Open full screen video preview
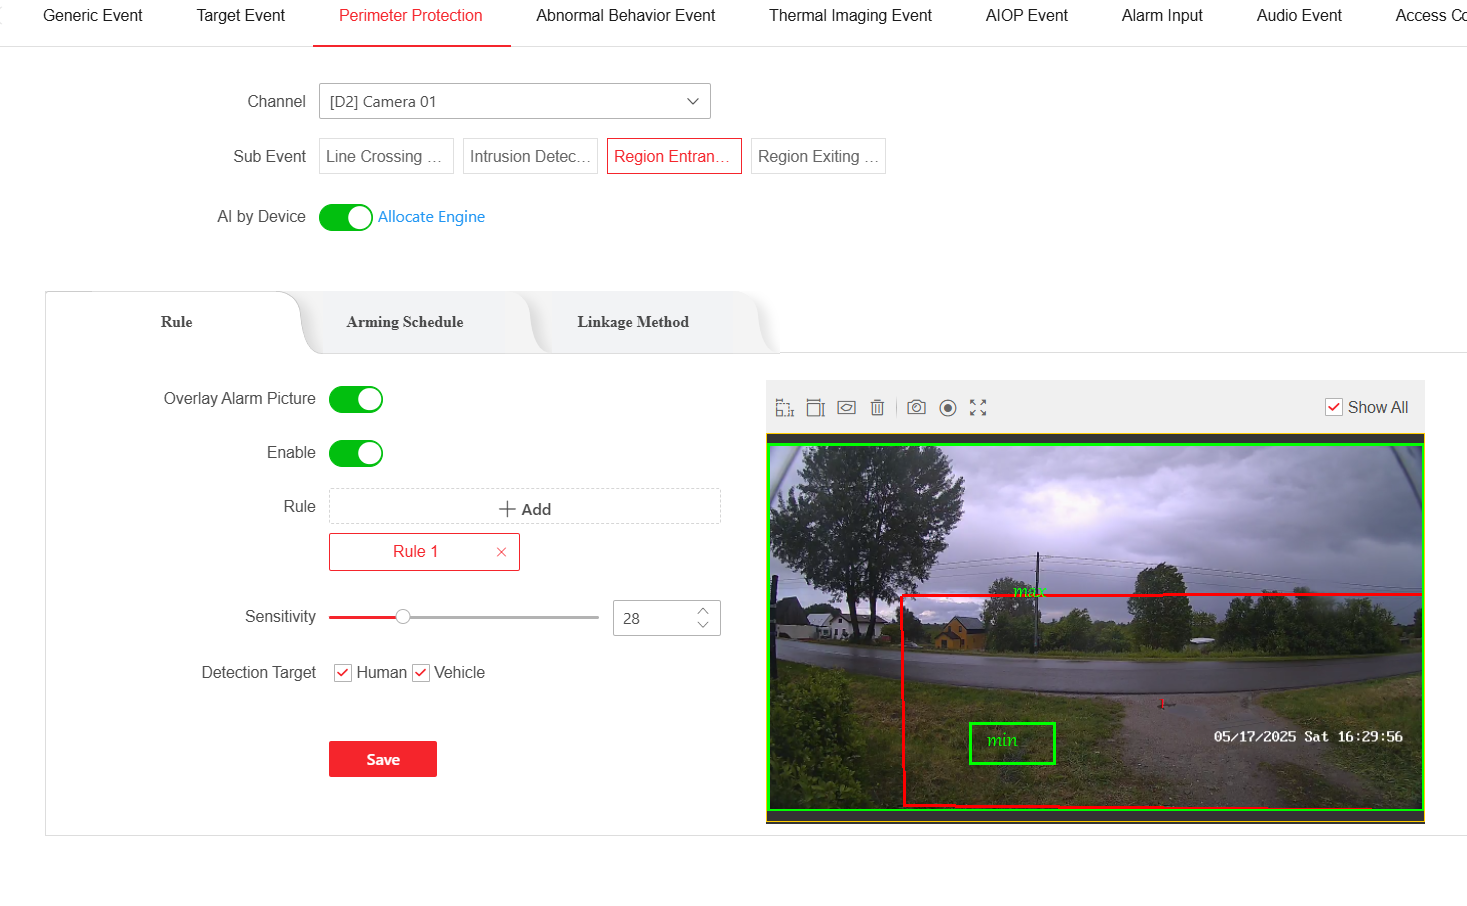The image size is (1467, 906). [978, 408]
